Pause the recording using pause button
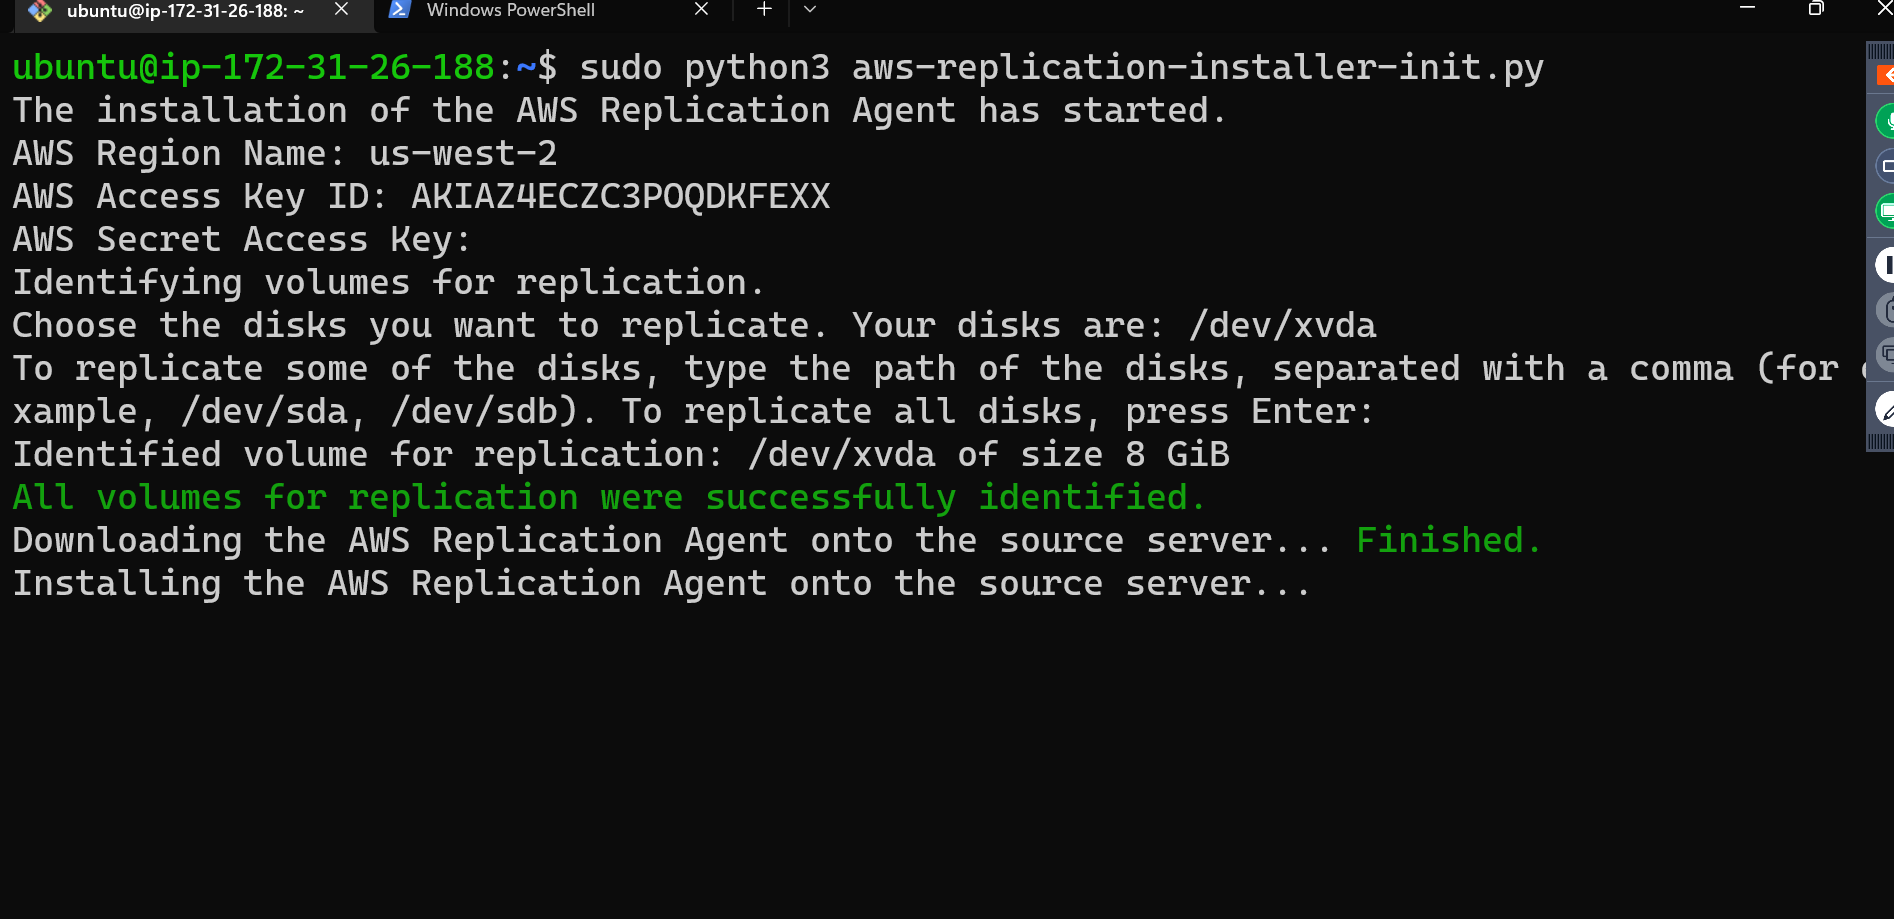 (x=1886, y=265)
